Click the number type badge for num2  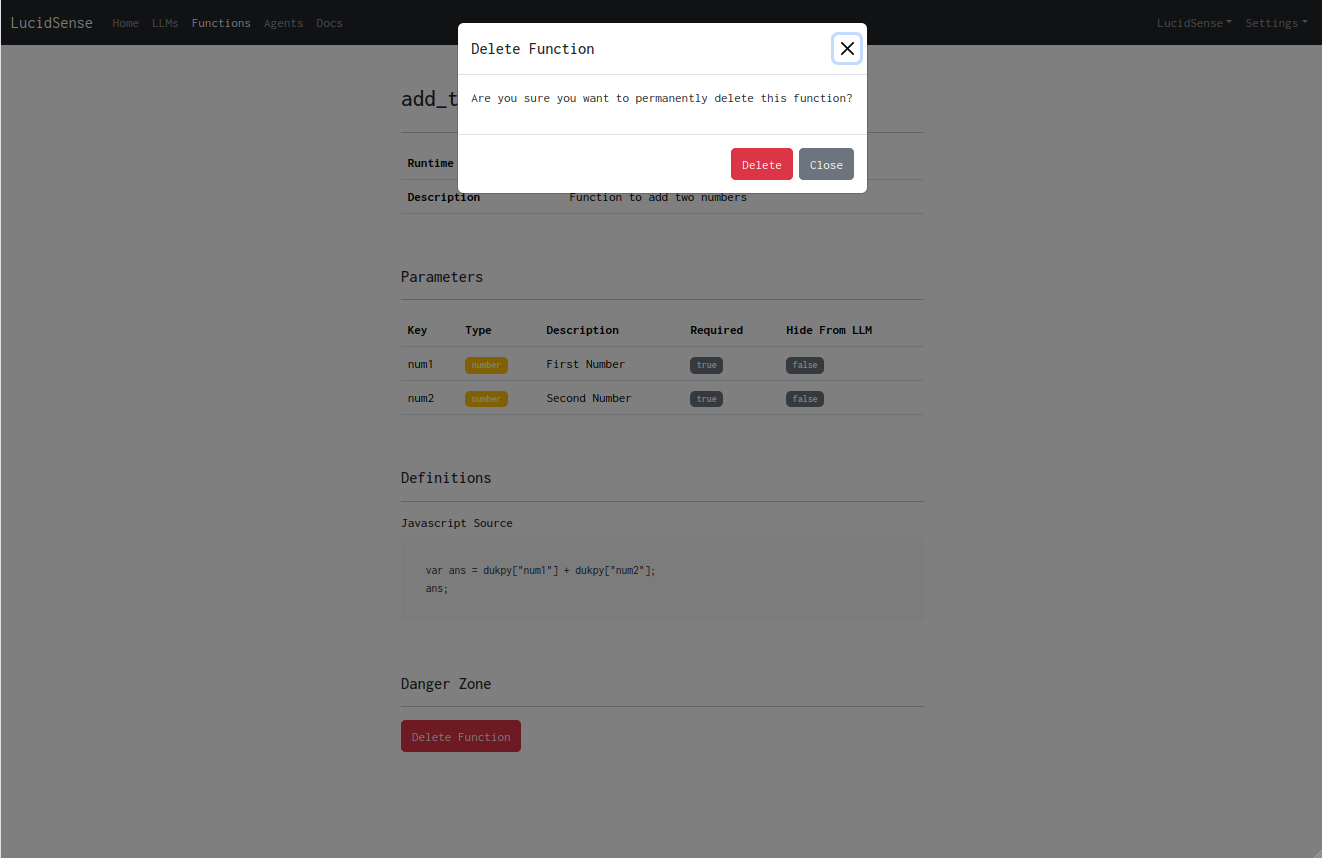point(486,399)
